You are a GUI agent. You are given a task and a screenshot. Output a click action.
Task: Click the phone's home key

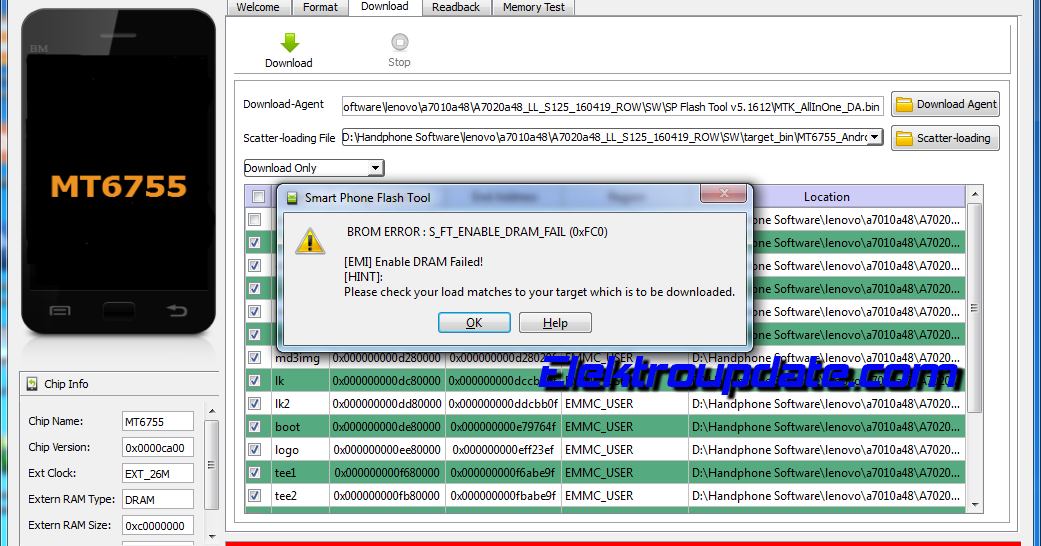pos(118,311)
